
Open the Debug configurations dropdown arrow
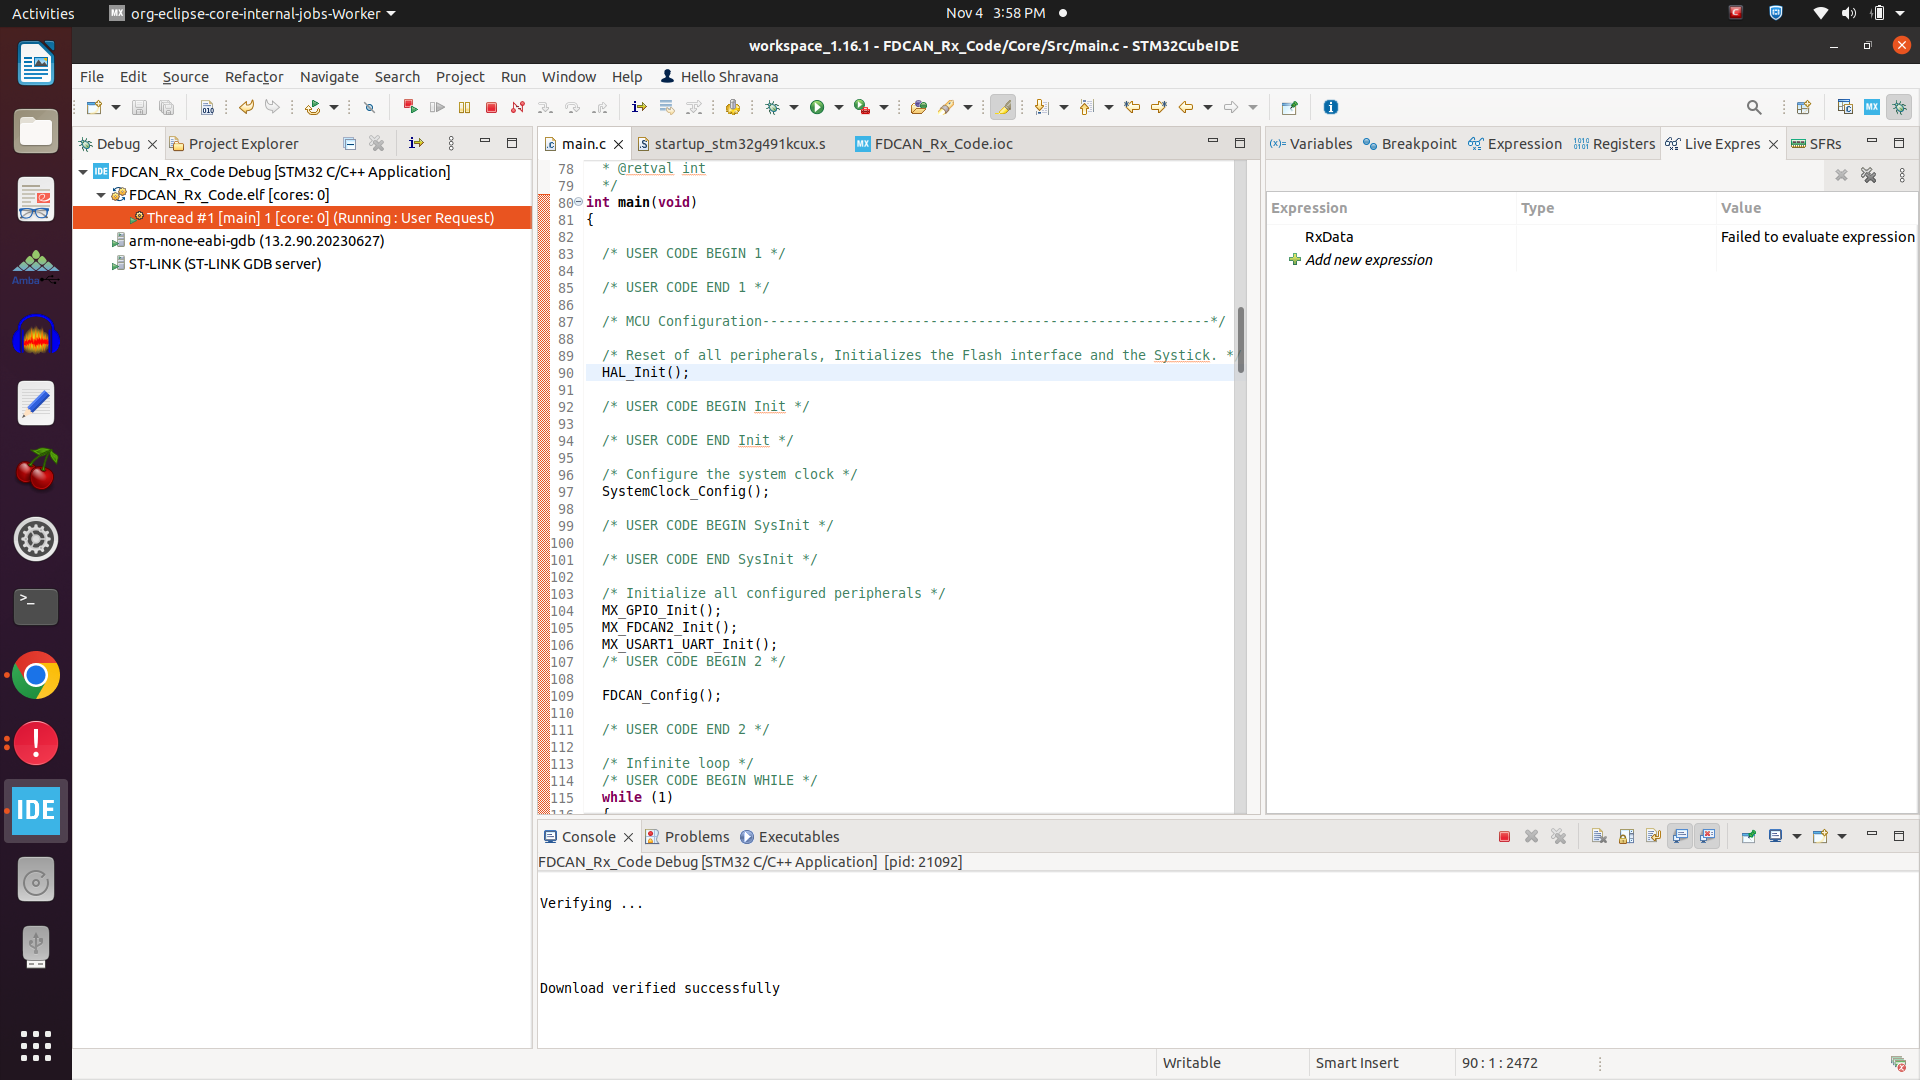pos(794,107)
